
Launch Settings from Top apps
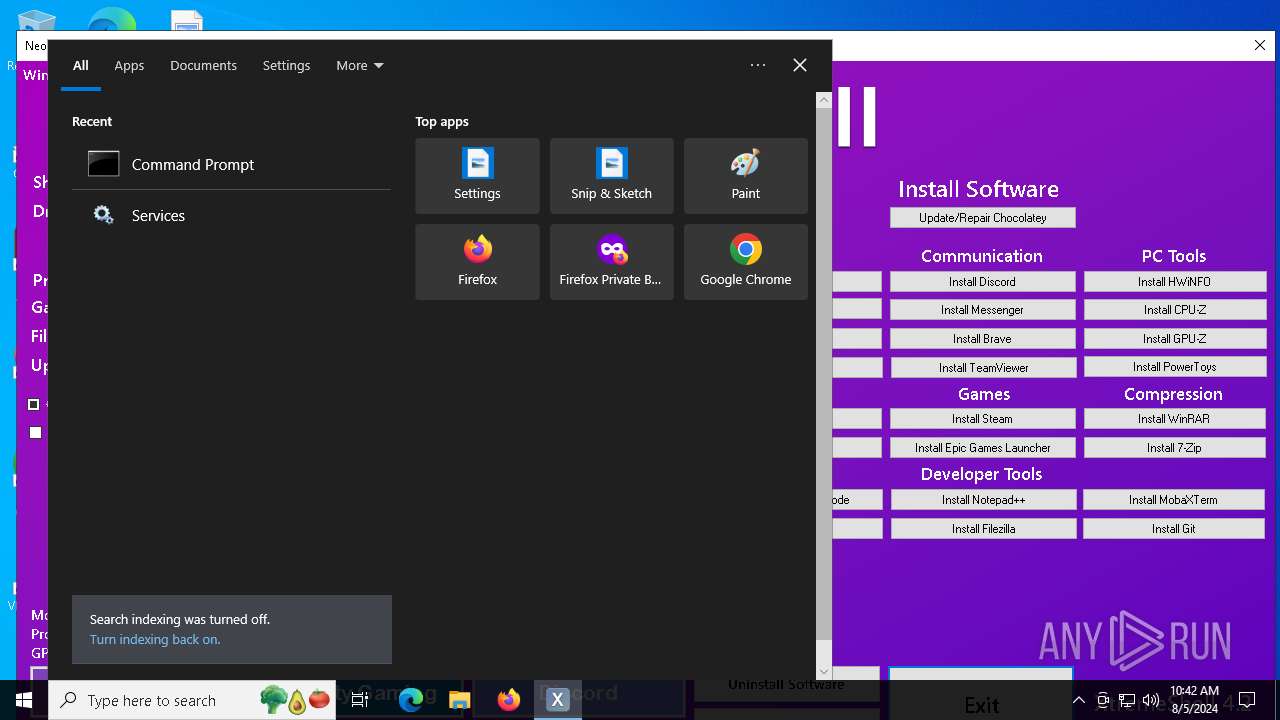[x=477, y=176]
